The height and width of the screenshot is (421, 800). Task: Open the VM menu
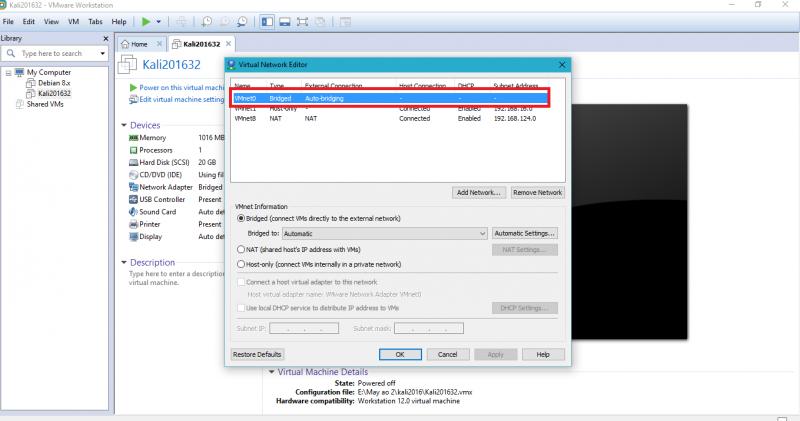[73, 21]
